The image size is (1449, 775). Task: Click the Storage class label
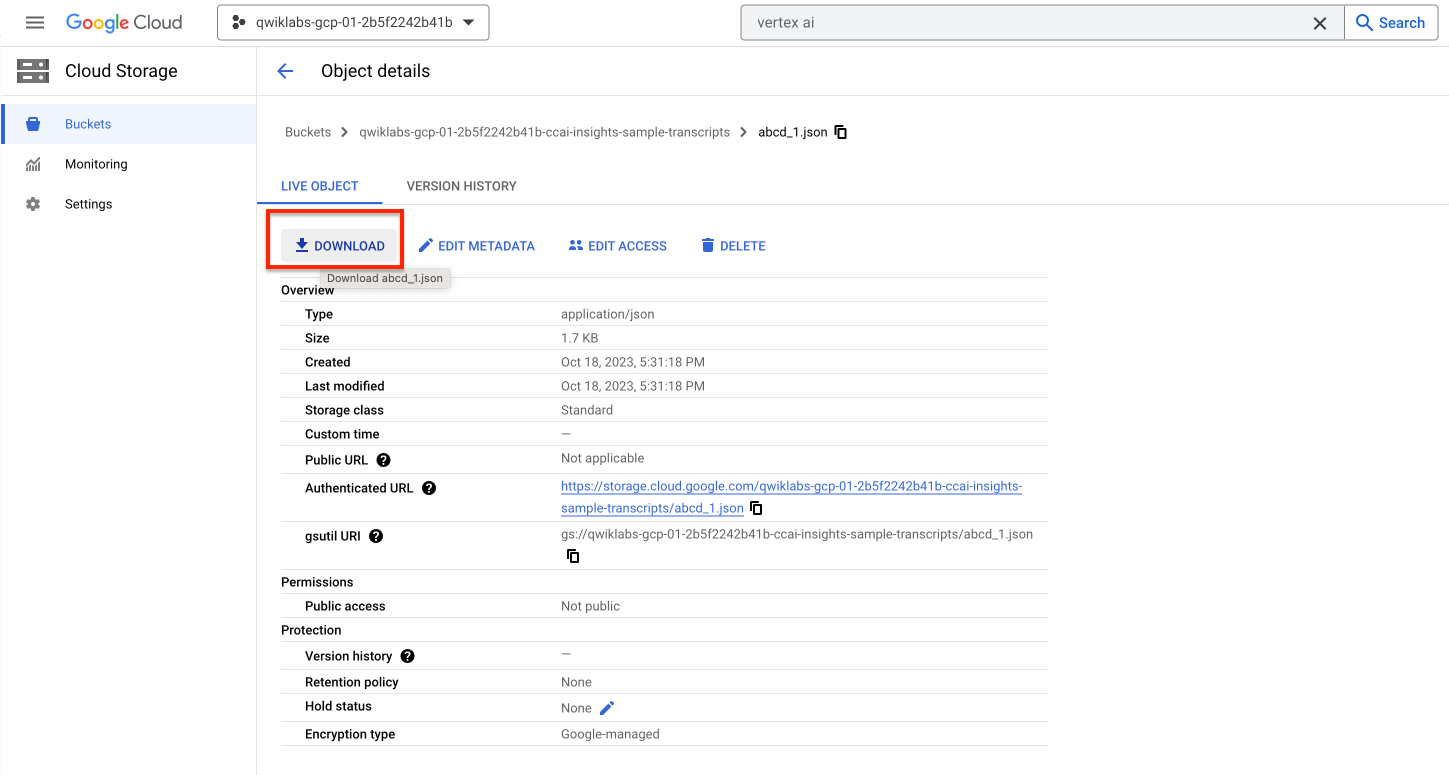[344, 410]
